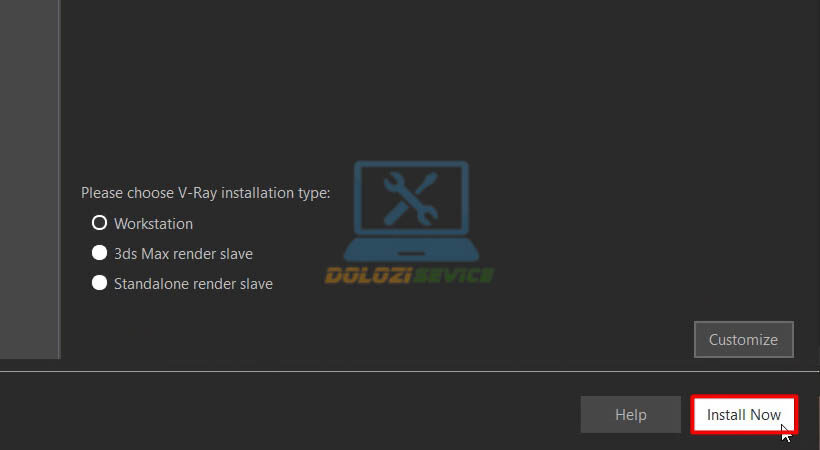The width and height of the screenshot is (820, 450).
Task: Click the grey left sidebar panel
Action: pos(29,179)
